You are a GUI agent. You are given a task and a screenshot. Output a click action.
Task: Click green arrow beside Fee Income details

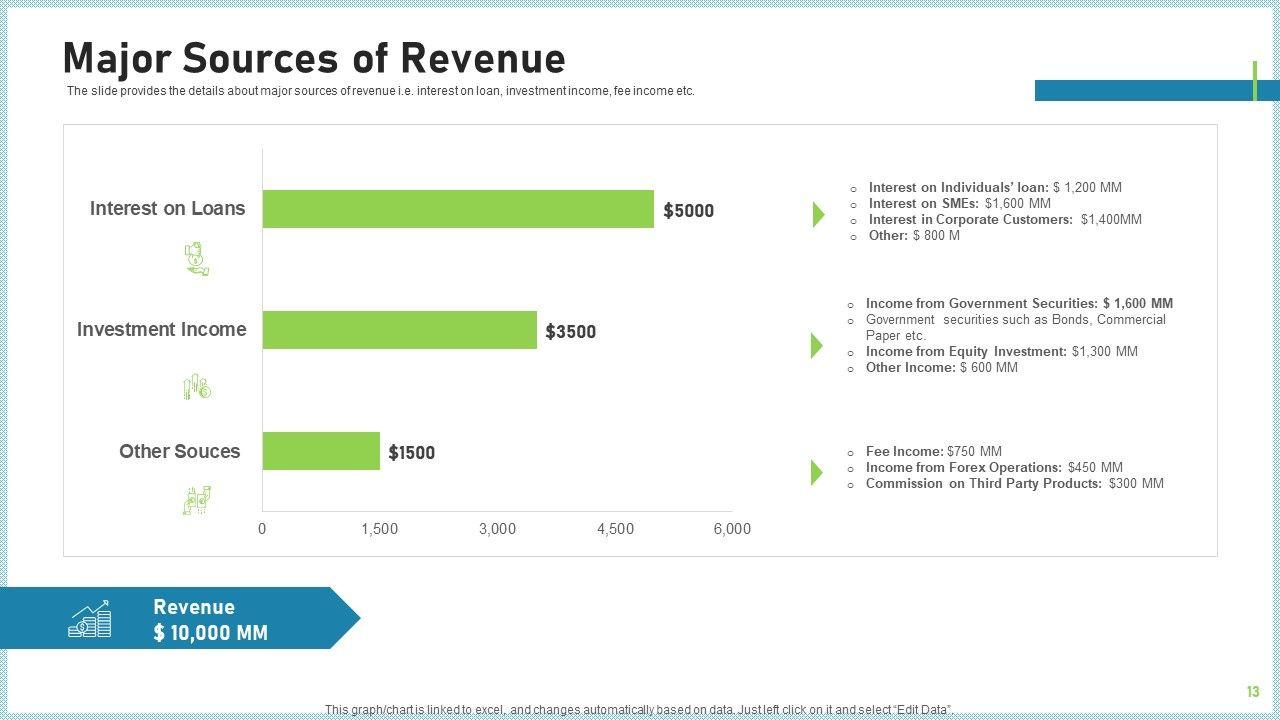tap(816, 472)
